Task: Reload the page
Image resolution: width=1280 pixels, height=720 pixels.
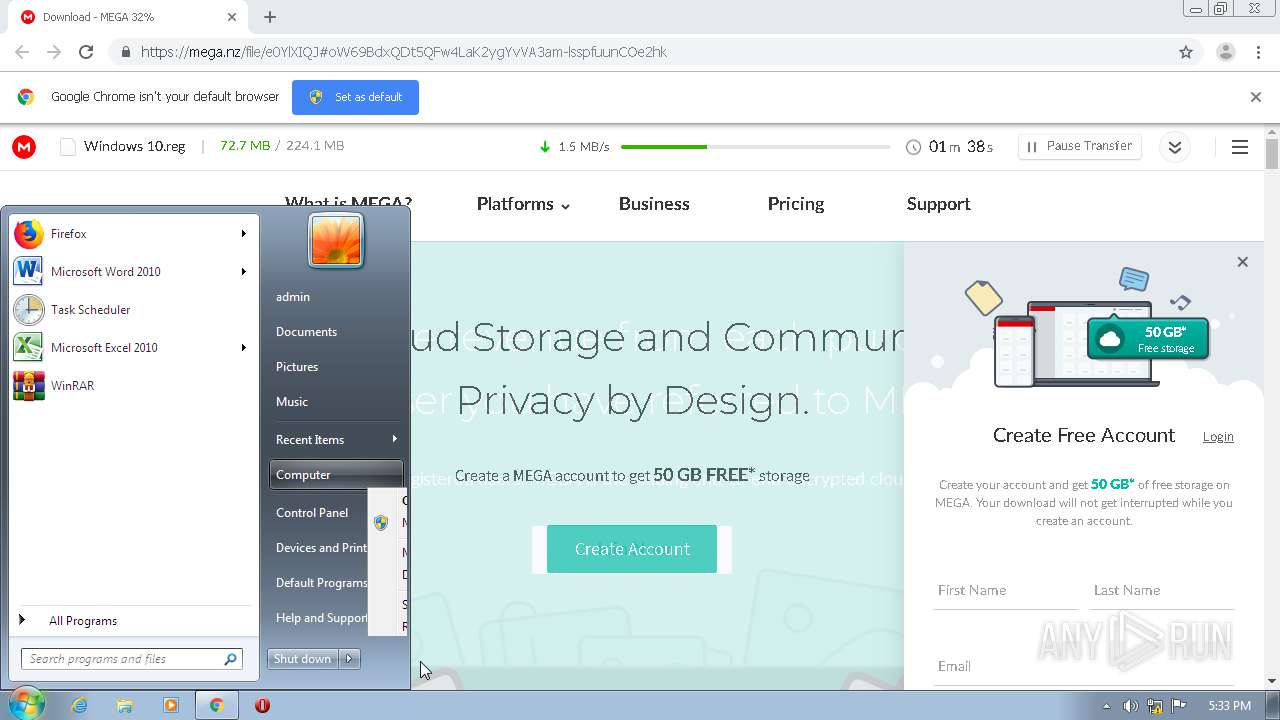Action: [x=86, y=52]
